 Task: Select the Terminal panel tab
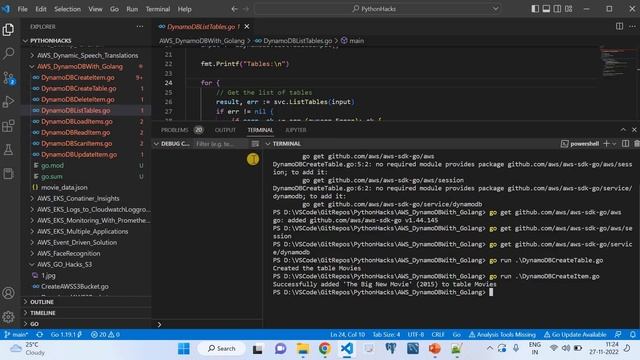260,130
